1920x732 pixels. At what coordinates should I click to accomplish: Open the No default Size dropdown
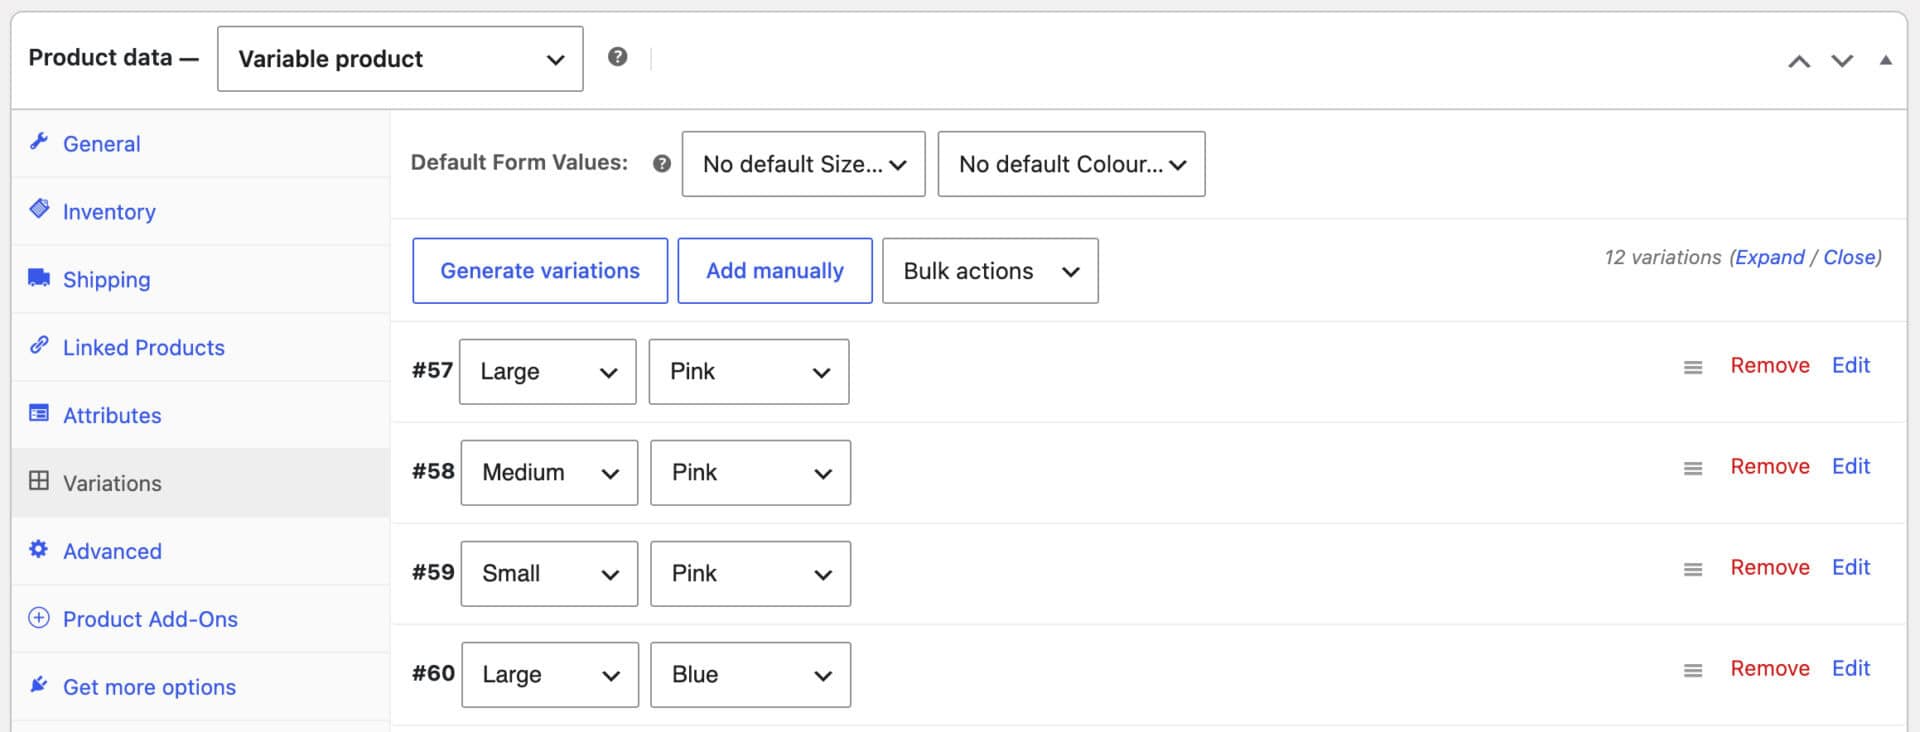click(803, 164)
